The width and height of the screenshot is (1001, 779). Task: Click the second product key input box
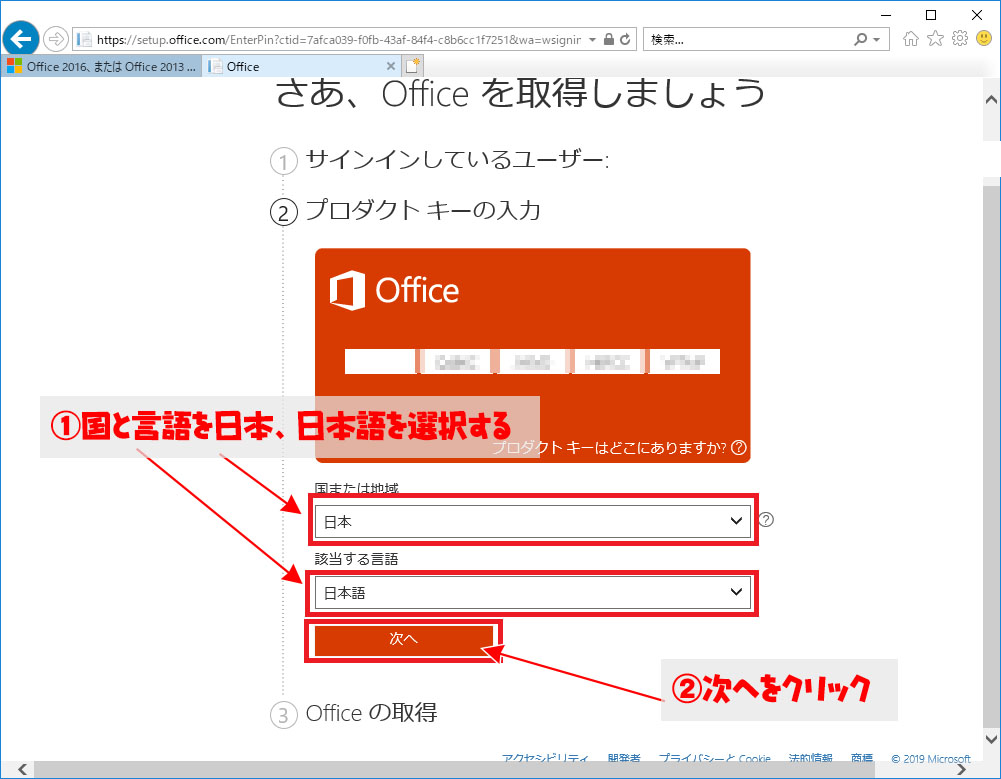456,361
